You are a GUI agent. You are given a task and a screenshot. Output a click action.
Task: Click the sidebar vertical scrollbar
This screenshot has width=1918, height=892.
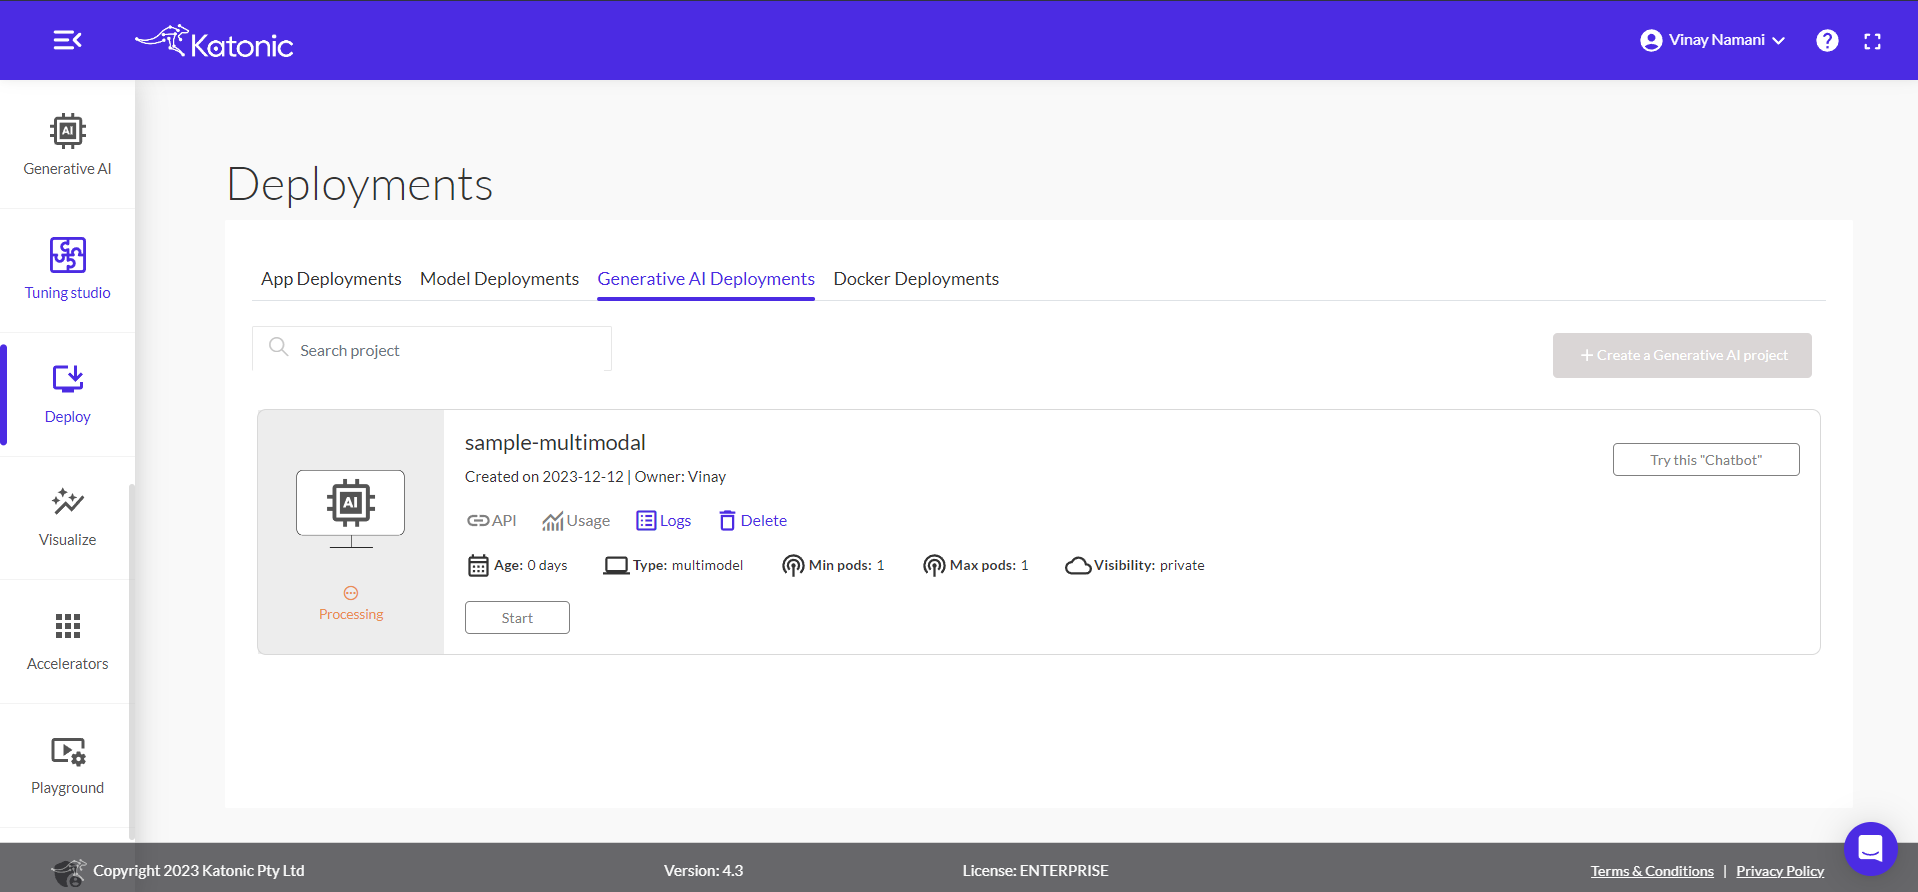pos(131,660)
